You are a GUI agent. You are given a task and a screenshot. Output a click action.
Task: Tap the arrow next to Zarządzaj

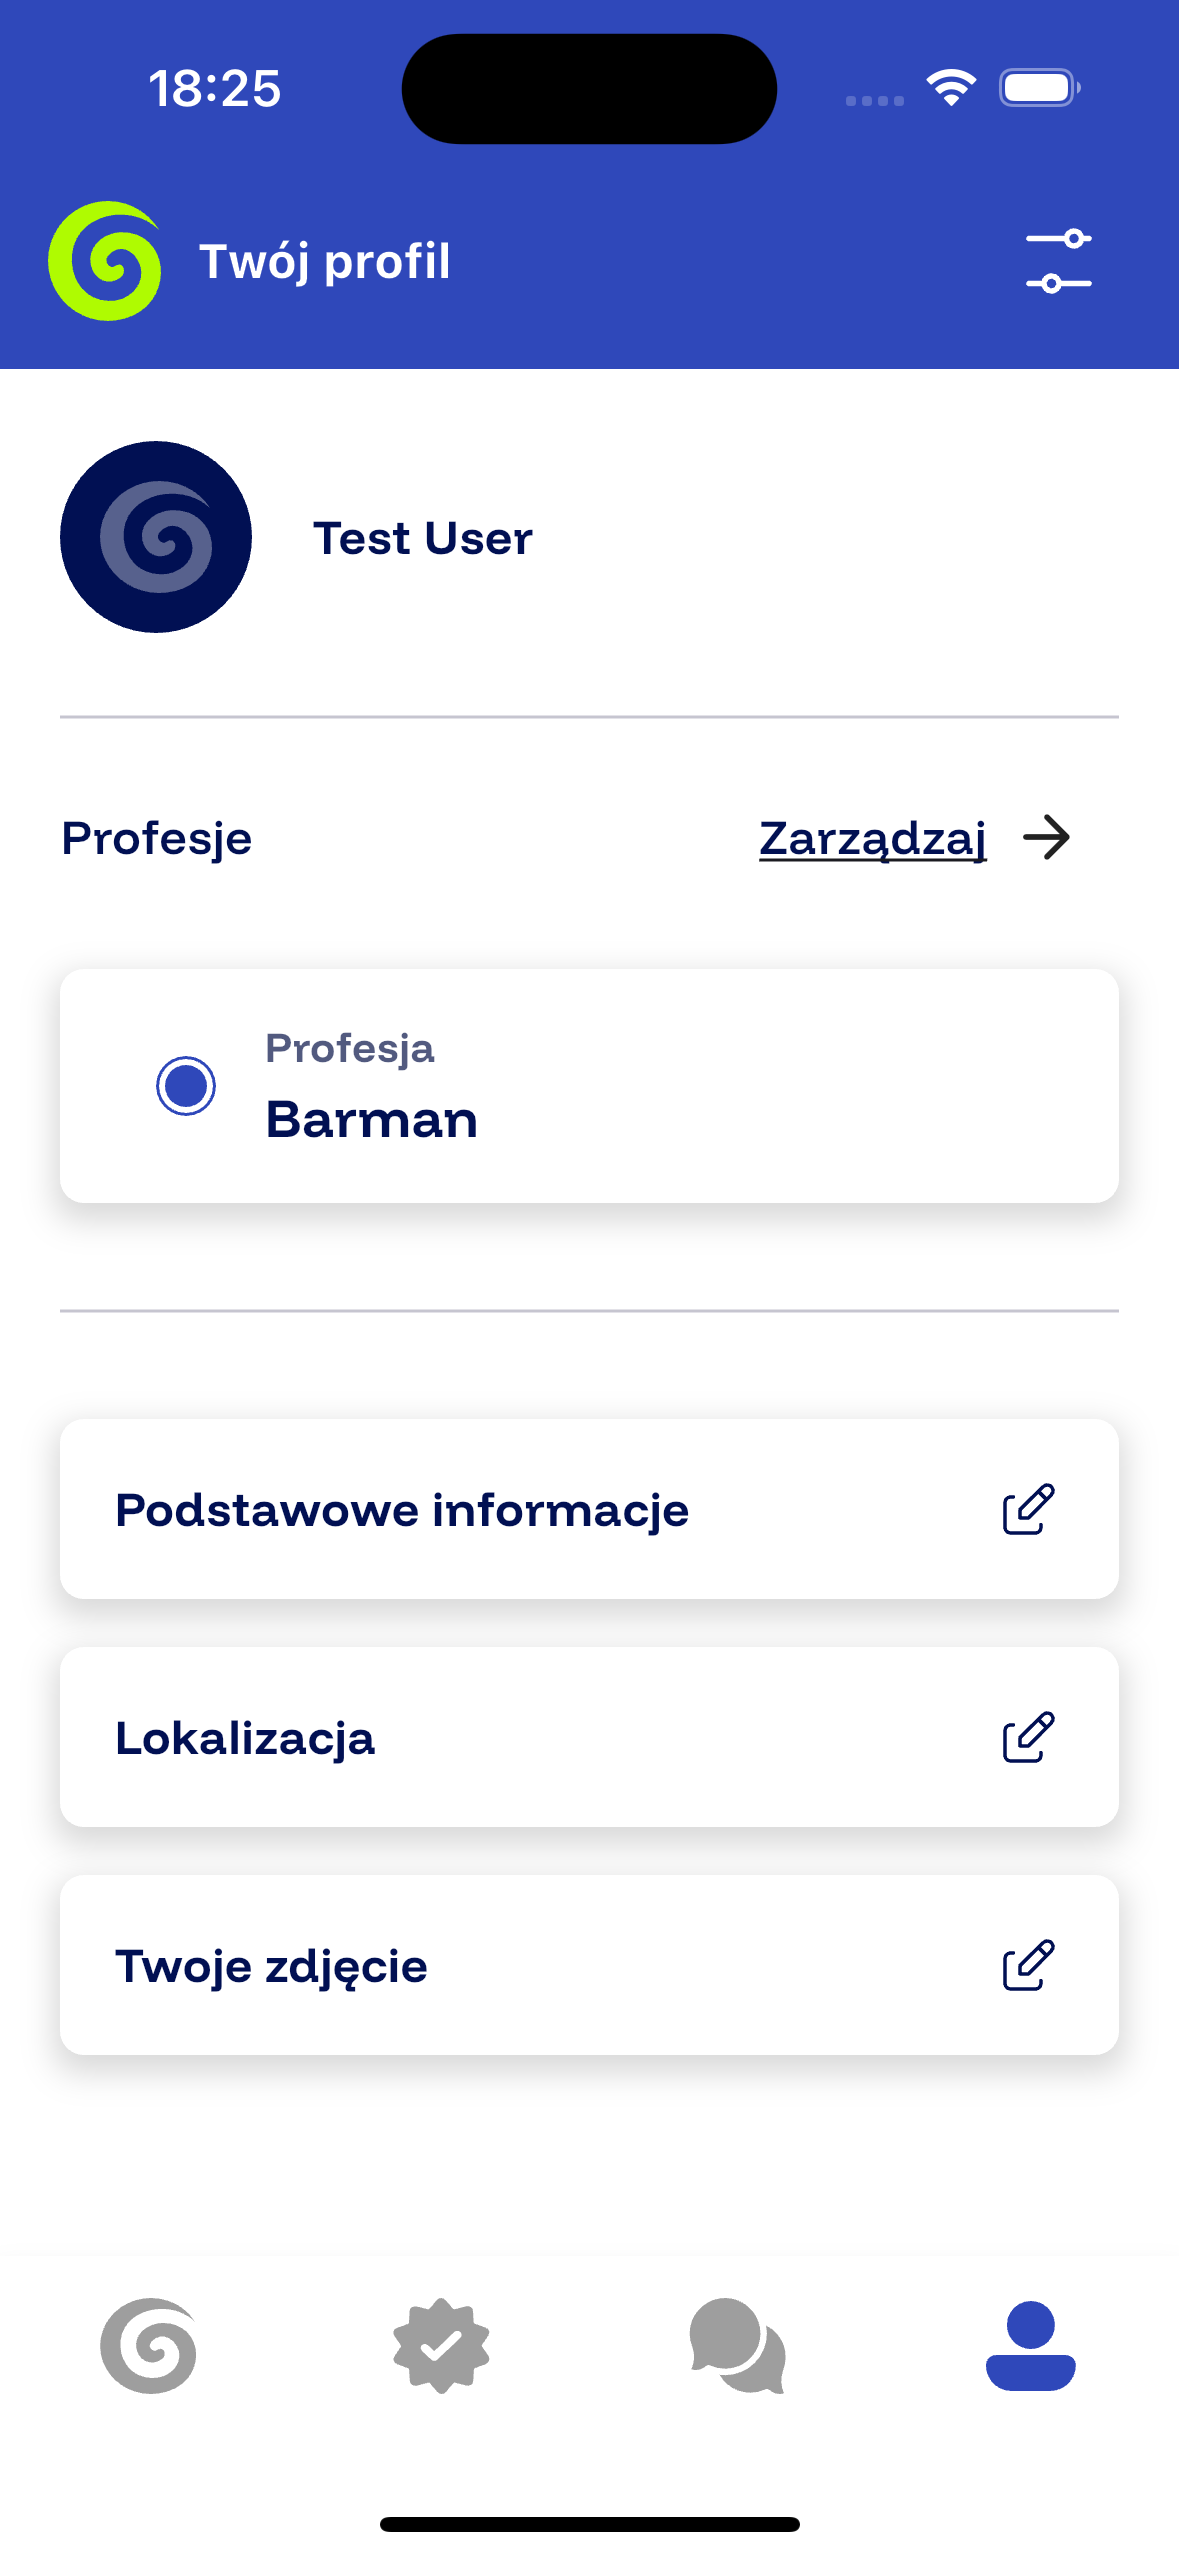pos(1046,838)
